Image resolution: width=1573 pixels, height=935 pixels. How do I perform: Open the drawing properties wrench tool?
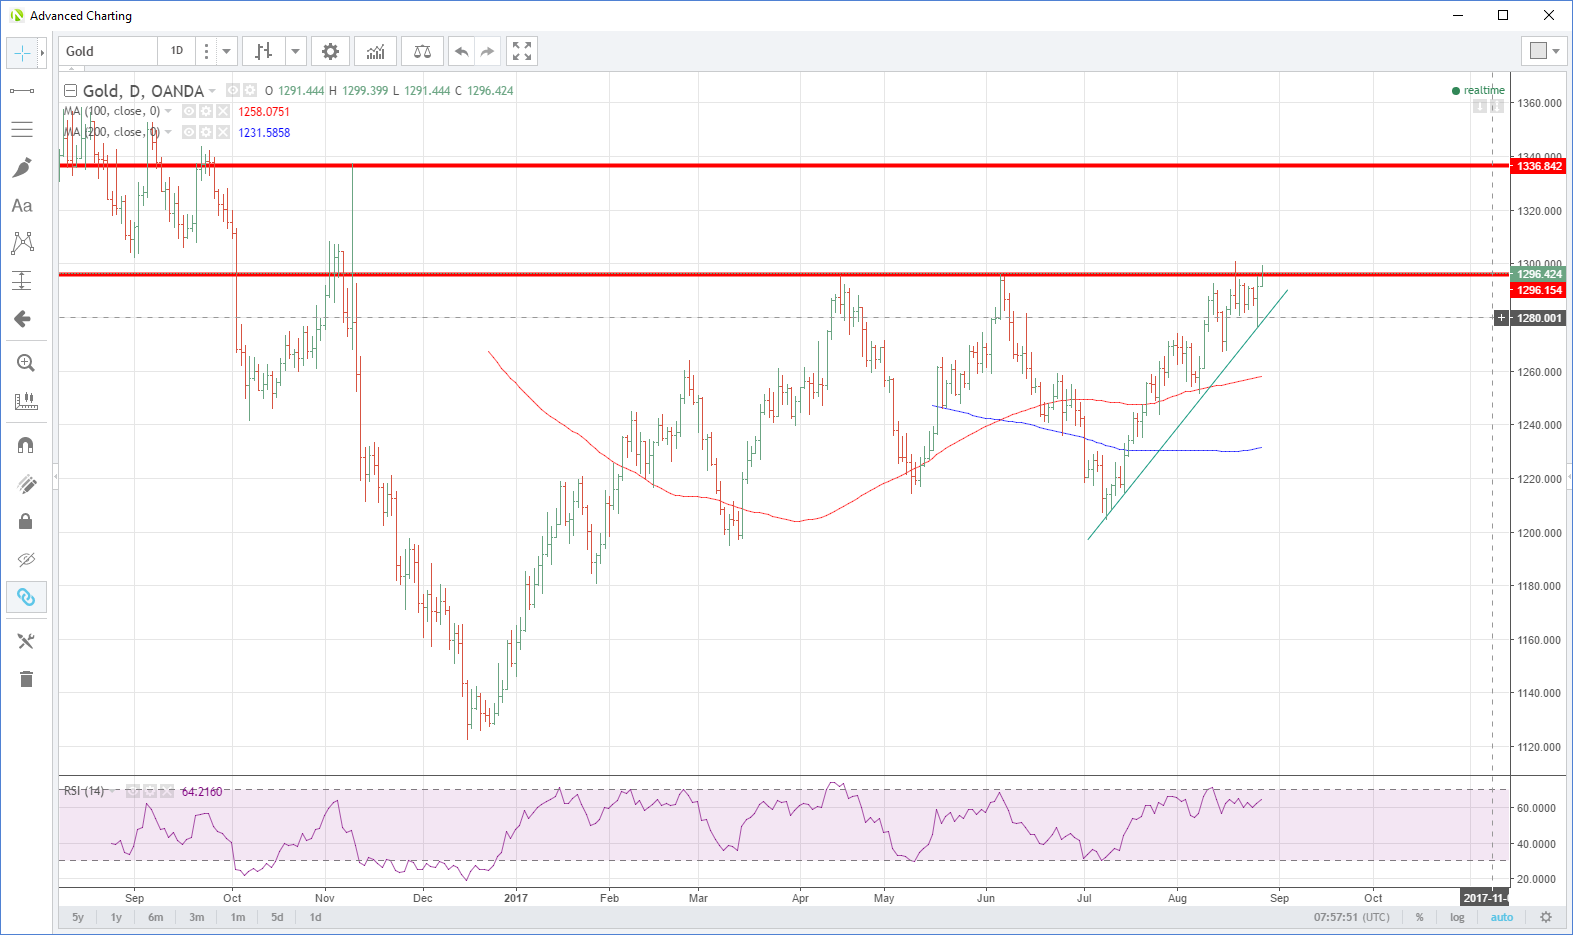tap(26, 641)
